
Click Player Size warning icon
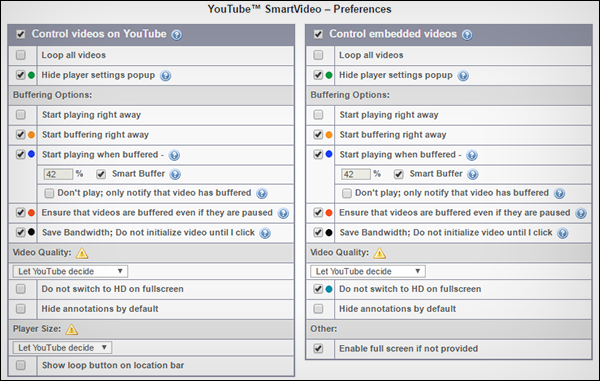point(72,329)
